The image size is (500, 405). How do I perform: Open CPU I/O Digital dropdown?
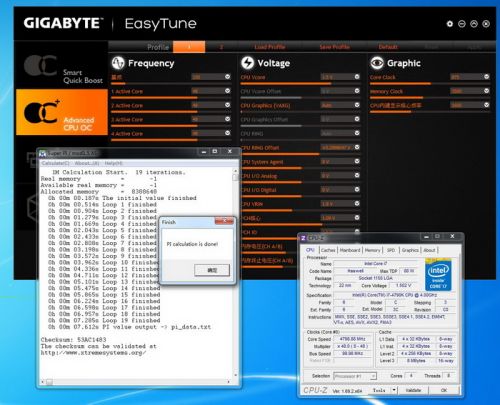[x=357, y=189]
